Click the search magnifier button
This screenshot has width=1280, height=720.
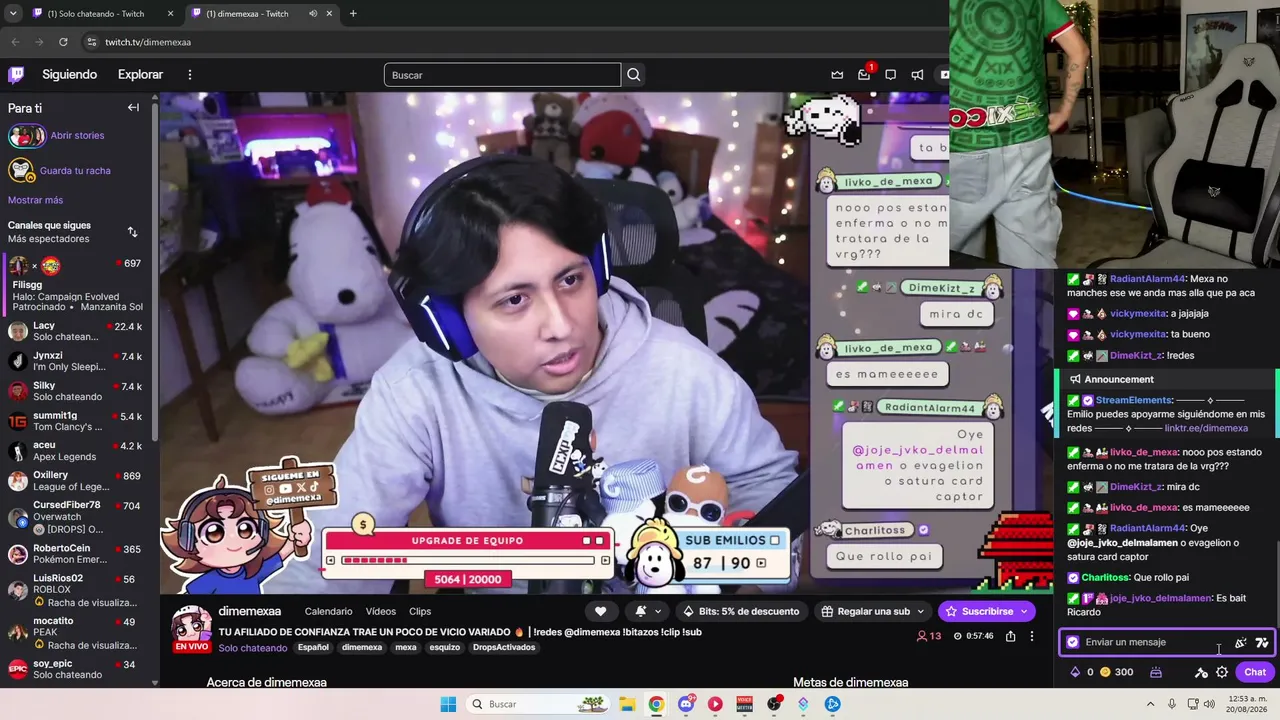634,75
